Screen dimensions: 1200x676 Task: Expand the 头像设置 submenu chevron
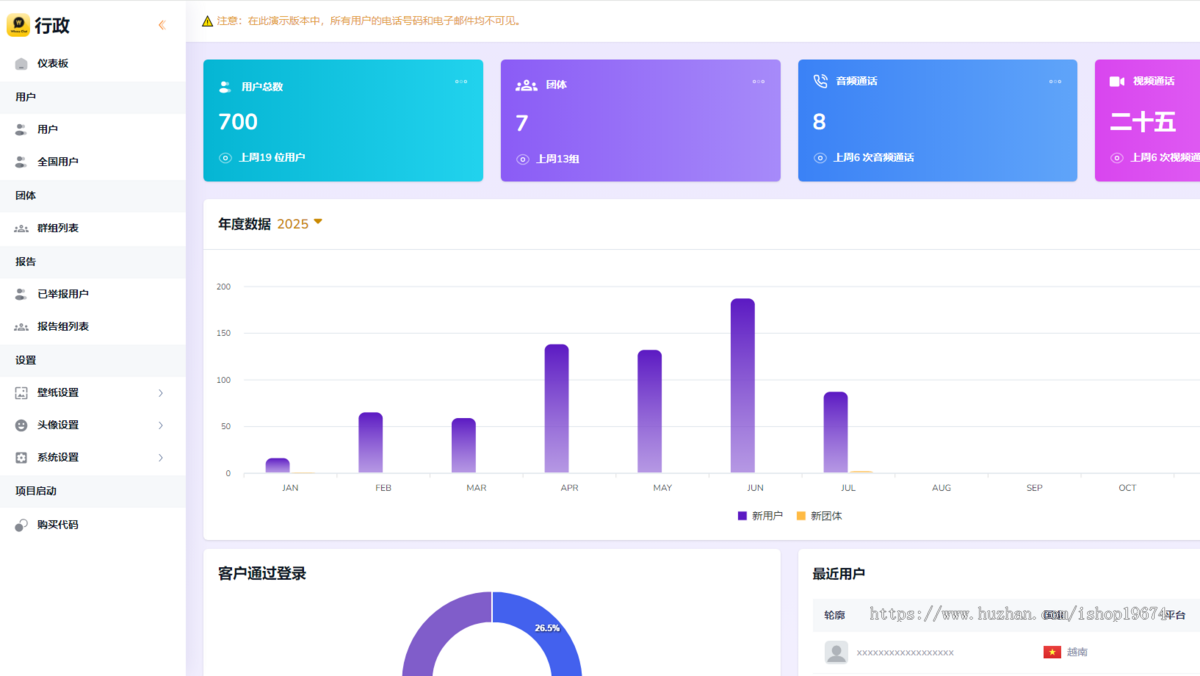point(161,425)
